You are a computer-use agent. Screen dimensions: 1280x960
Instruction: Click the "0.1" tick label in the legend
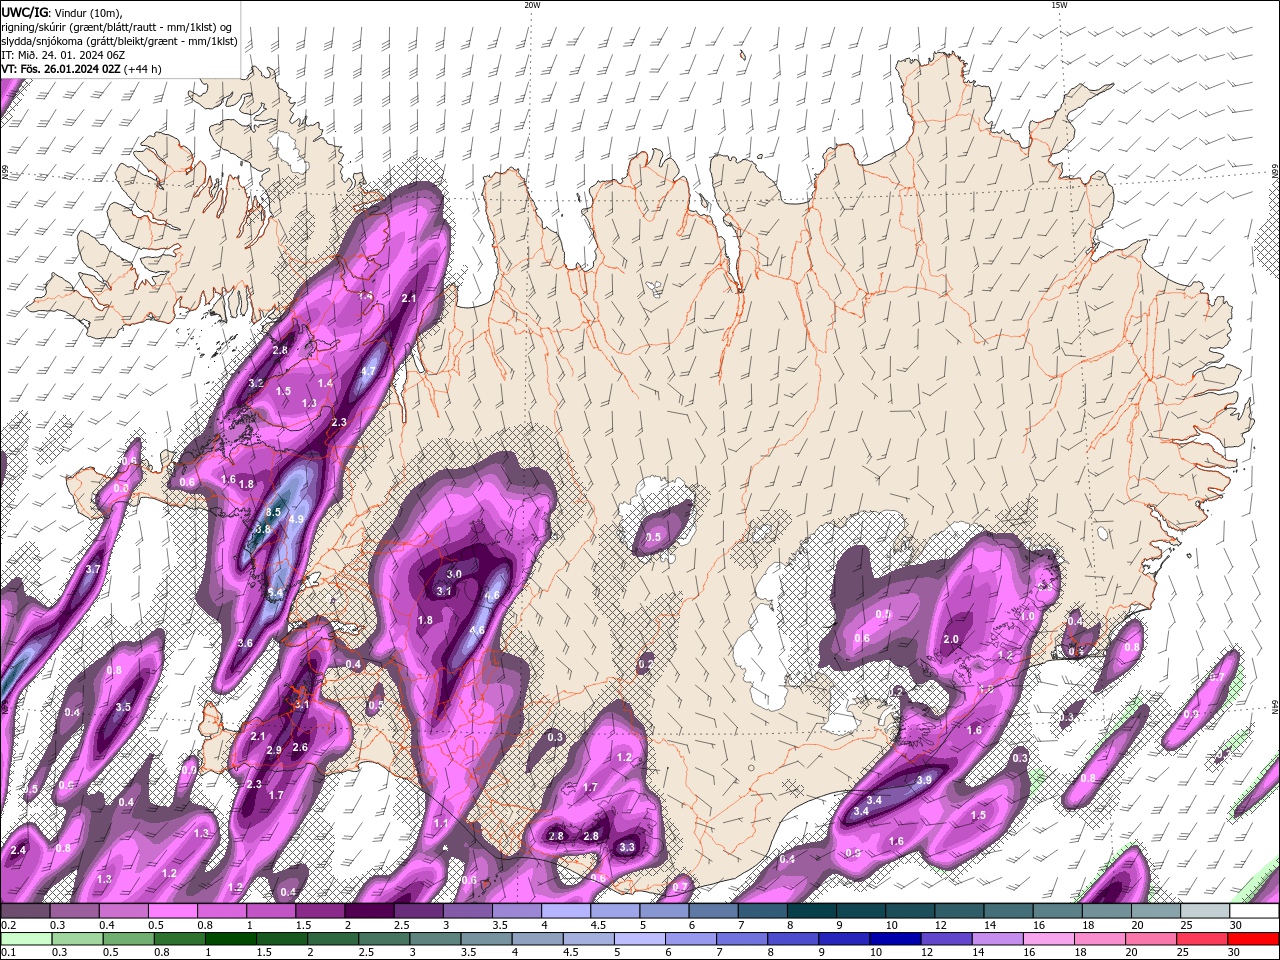tap(8, 953)
